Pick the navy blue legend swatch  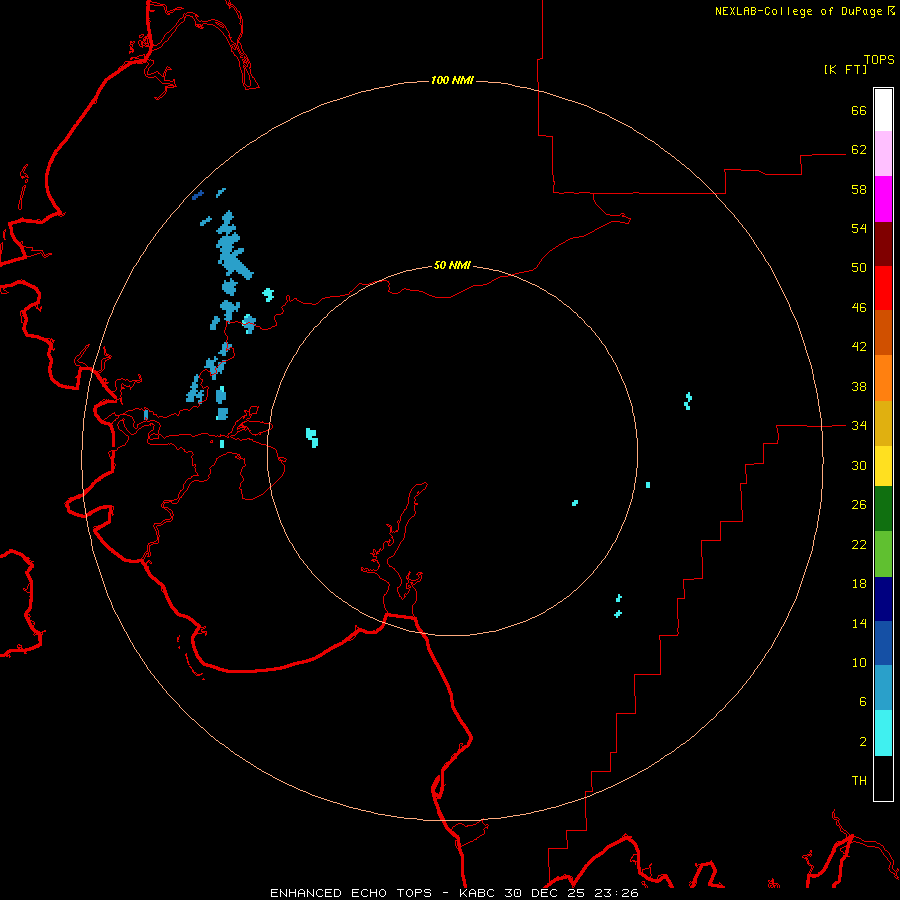[883, 599]
